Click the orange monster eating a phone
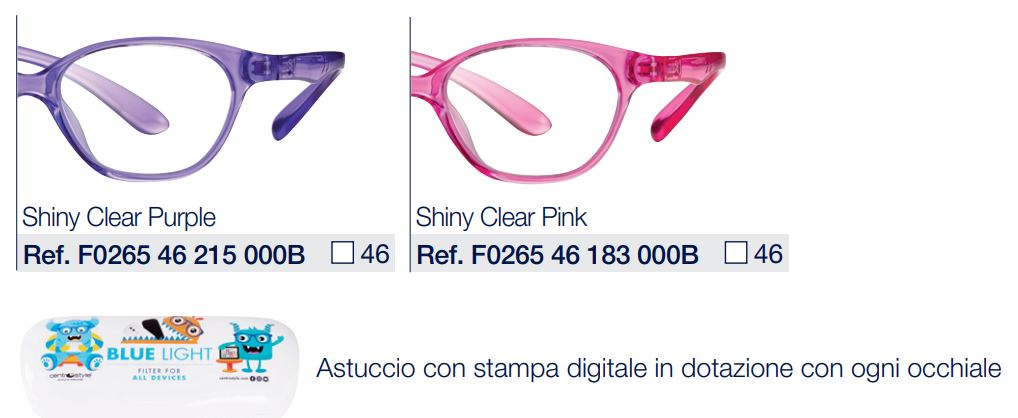This screenshot has width=1018, height=418. pos(164,331)
